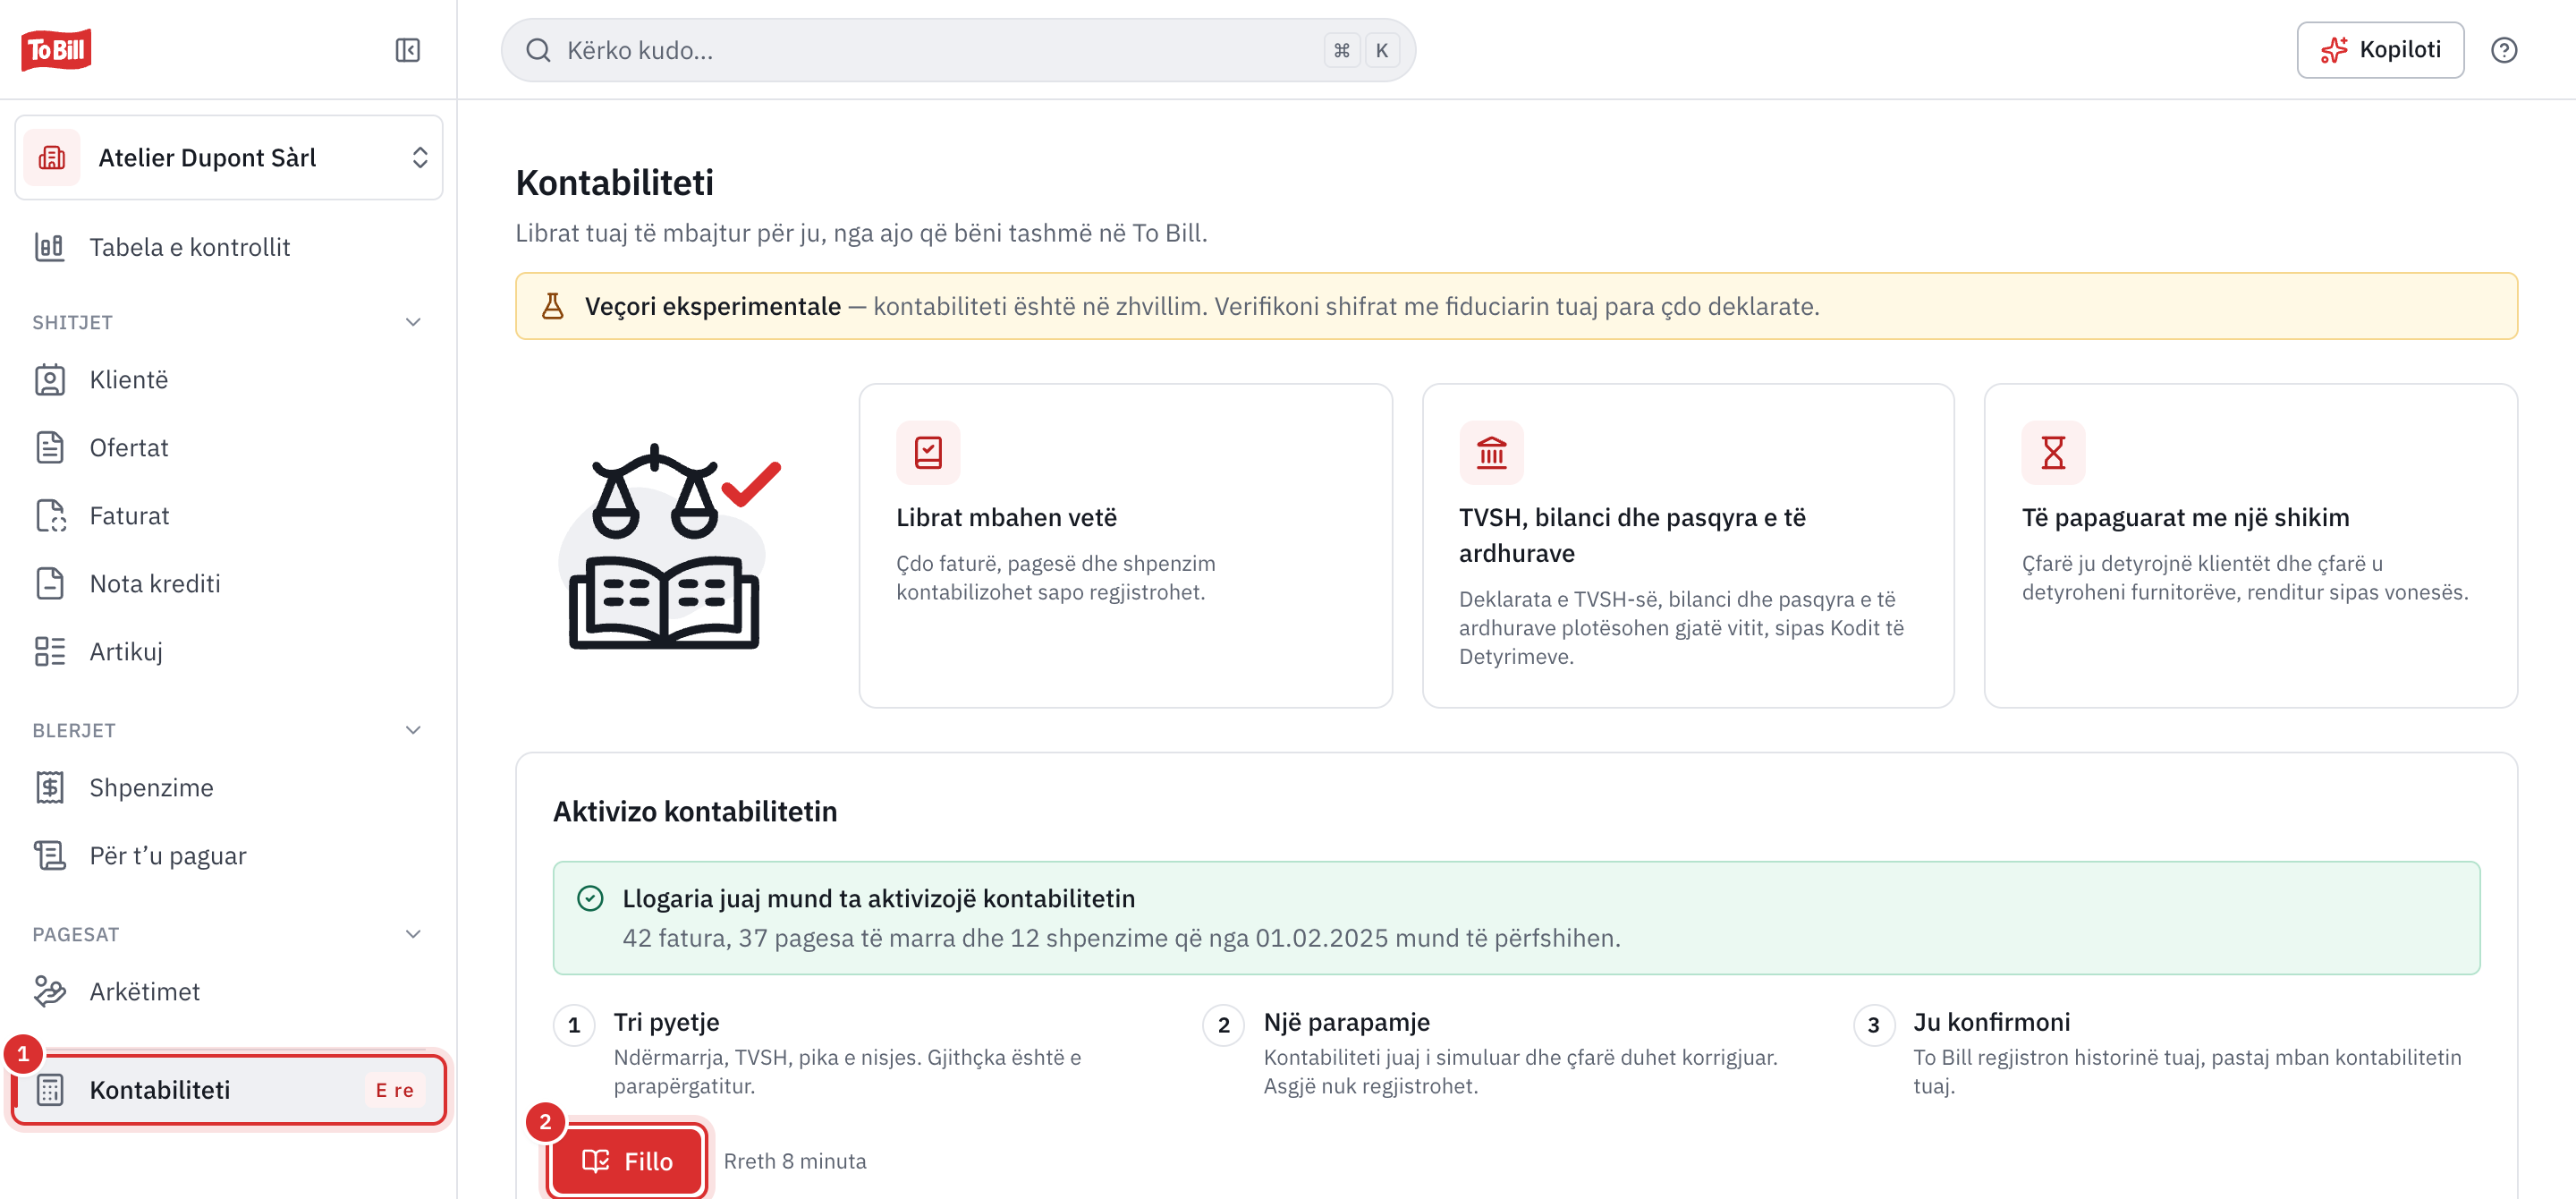Collapse the BLERJET section

pos(413,730)
